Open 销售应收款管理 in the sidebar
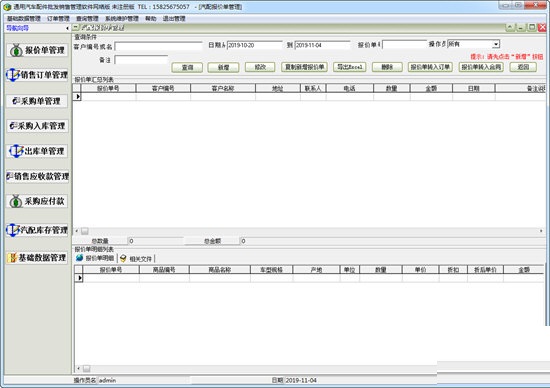The image size is (550, 388). click(x=37, y=176)
